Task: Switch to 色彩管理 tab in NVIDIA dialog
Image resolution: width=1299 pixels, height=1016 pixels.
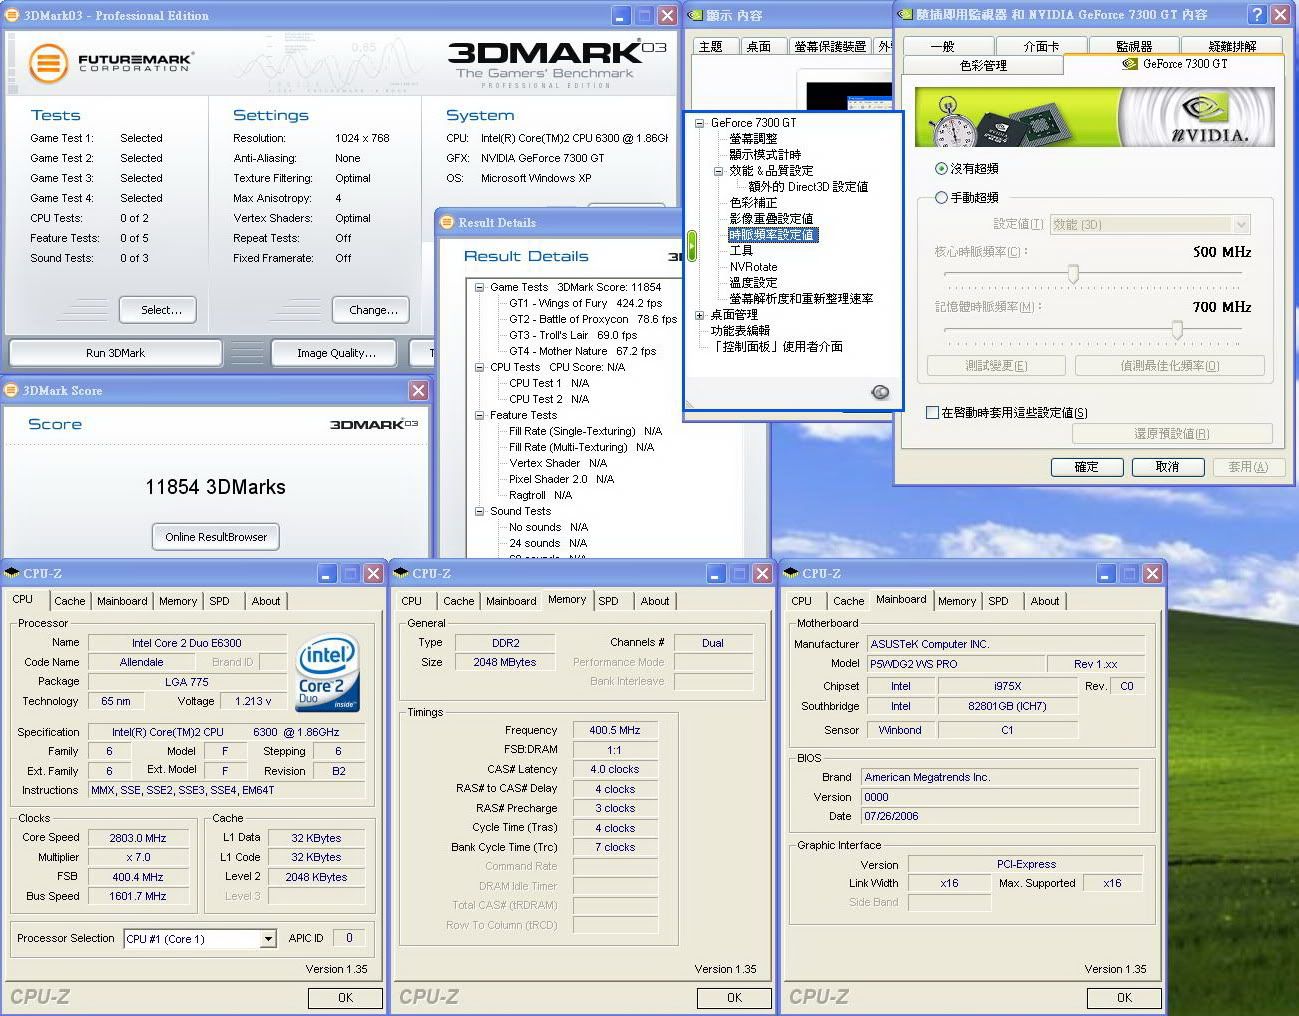Action: pyautogui.click(x=983, y=65)
